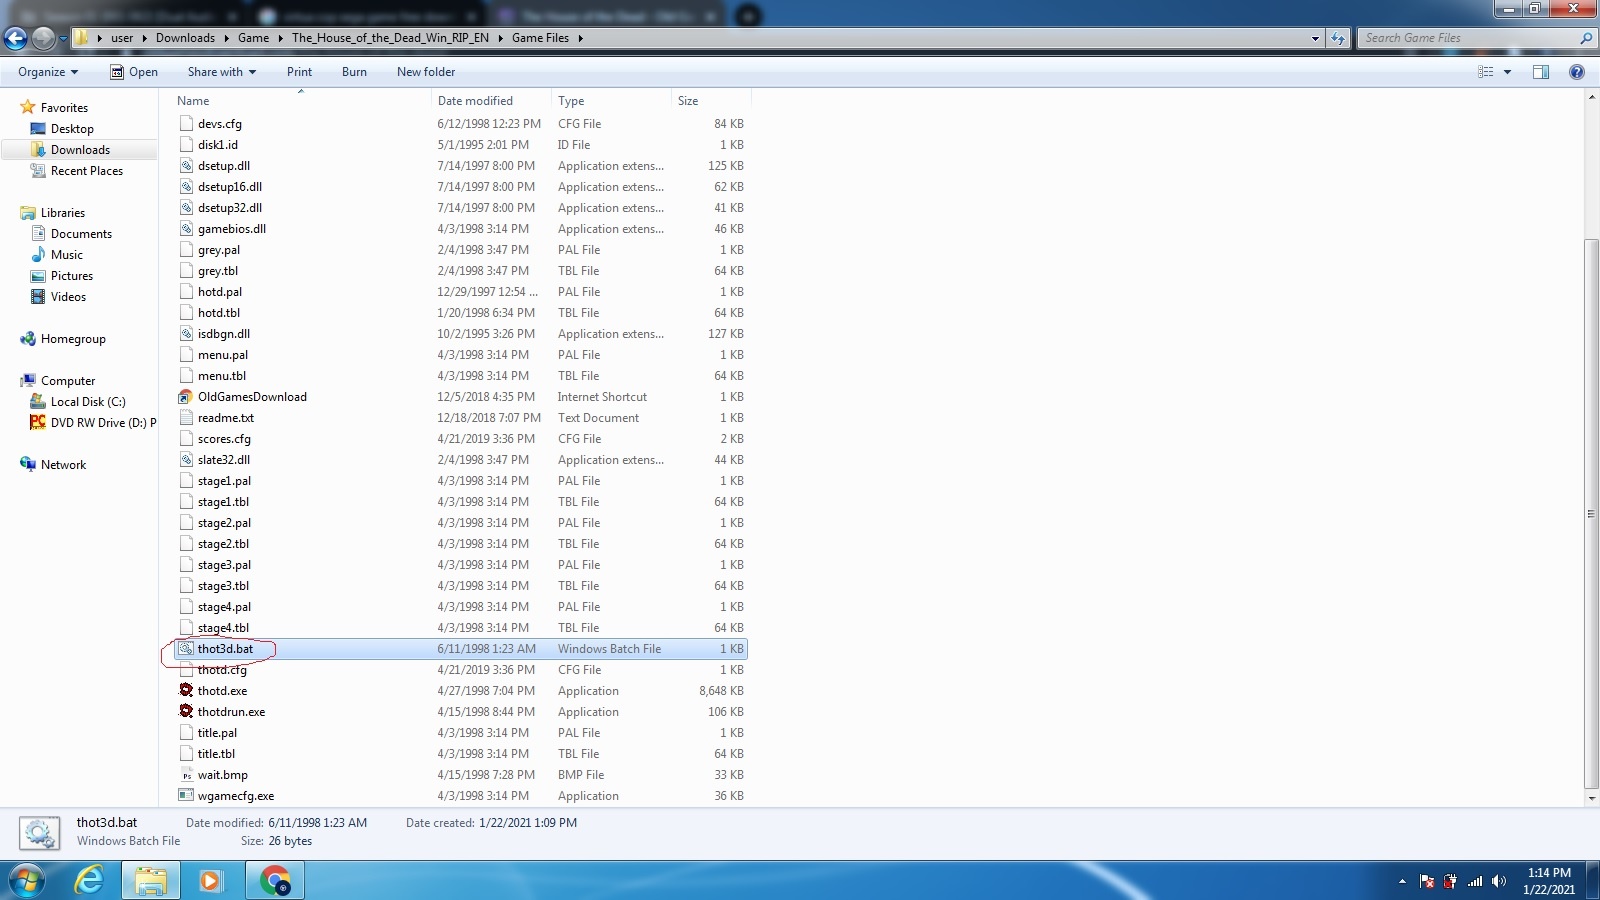Open Music library
This screenshot has width=1600, height=900.
(67, 254)
